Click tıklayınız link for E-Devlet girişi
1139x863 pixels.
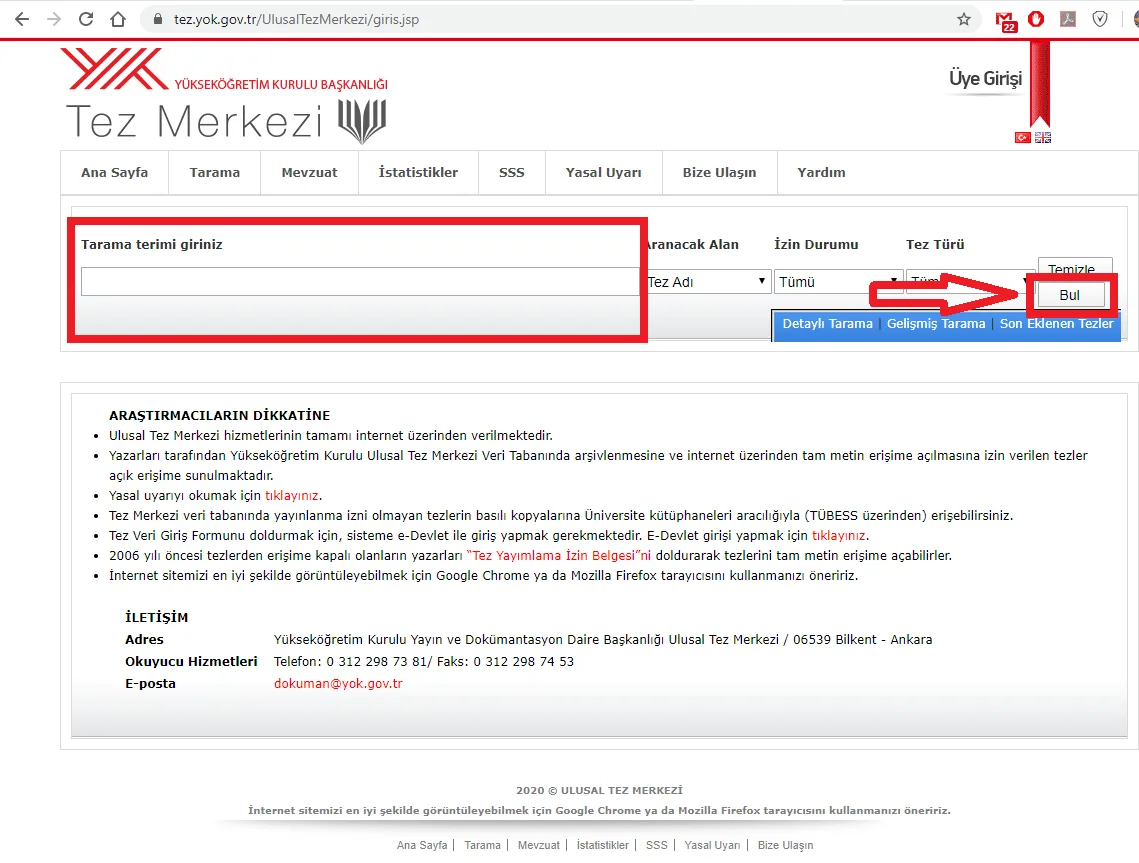838,535
